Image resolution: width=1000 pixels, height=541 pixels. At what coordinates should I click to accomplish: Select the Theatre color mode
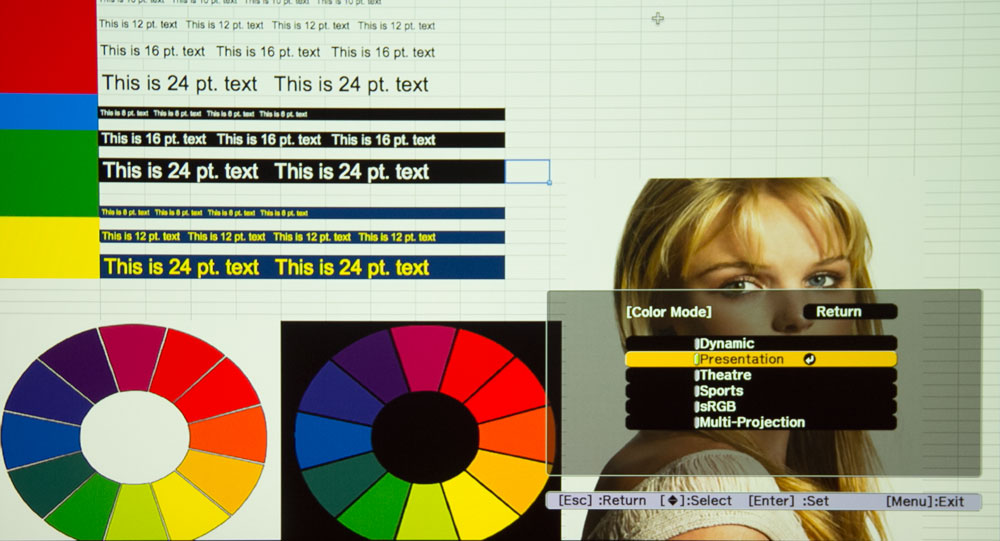[761, 375]
